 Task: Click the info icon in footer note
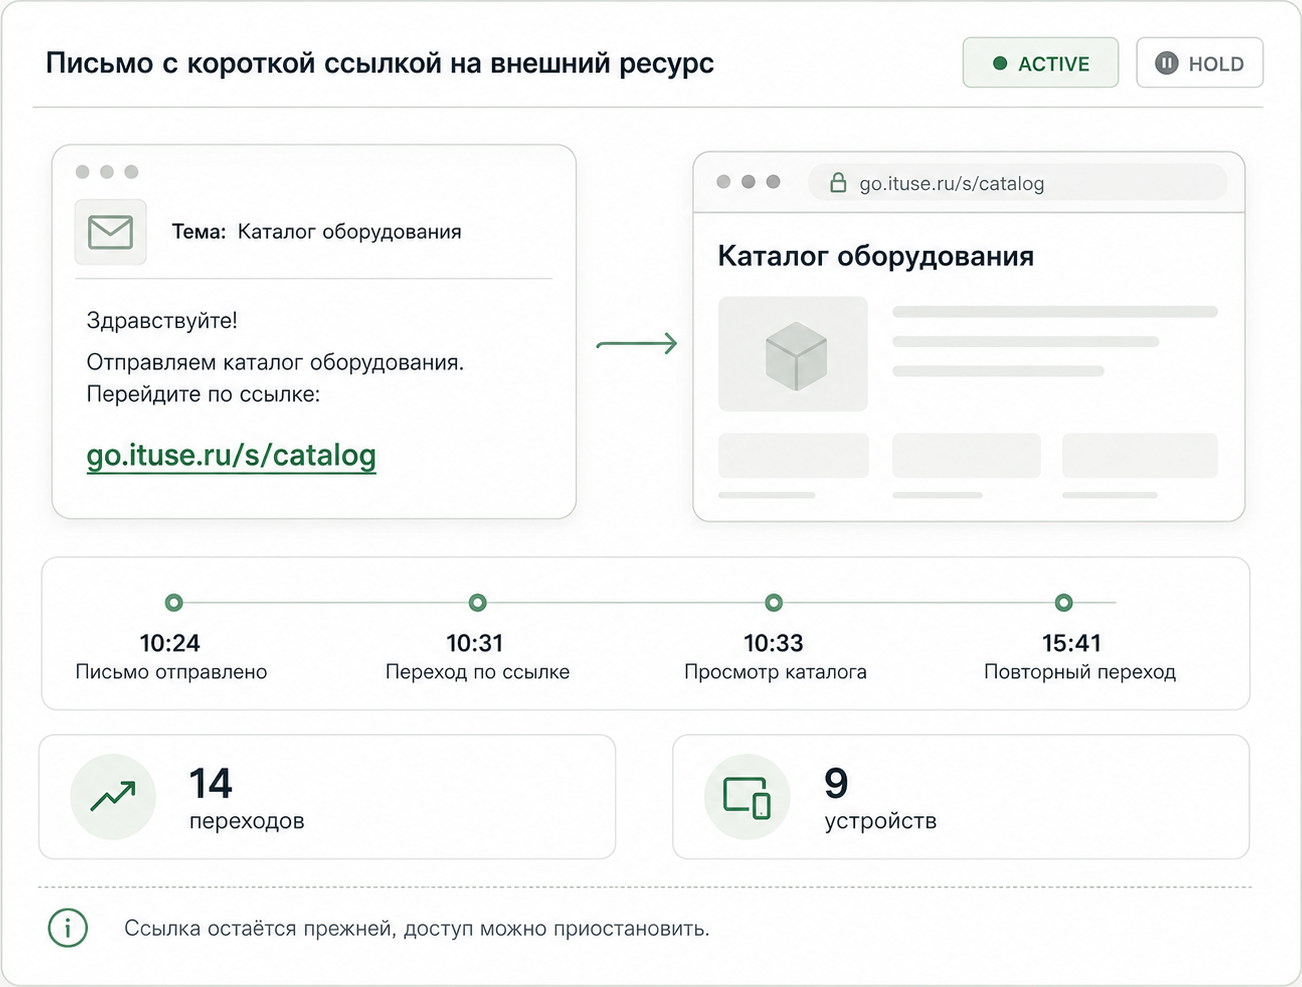[x=68, y=928]
